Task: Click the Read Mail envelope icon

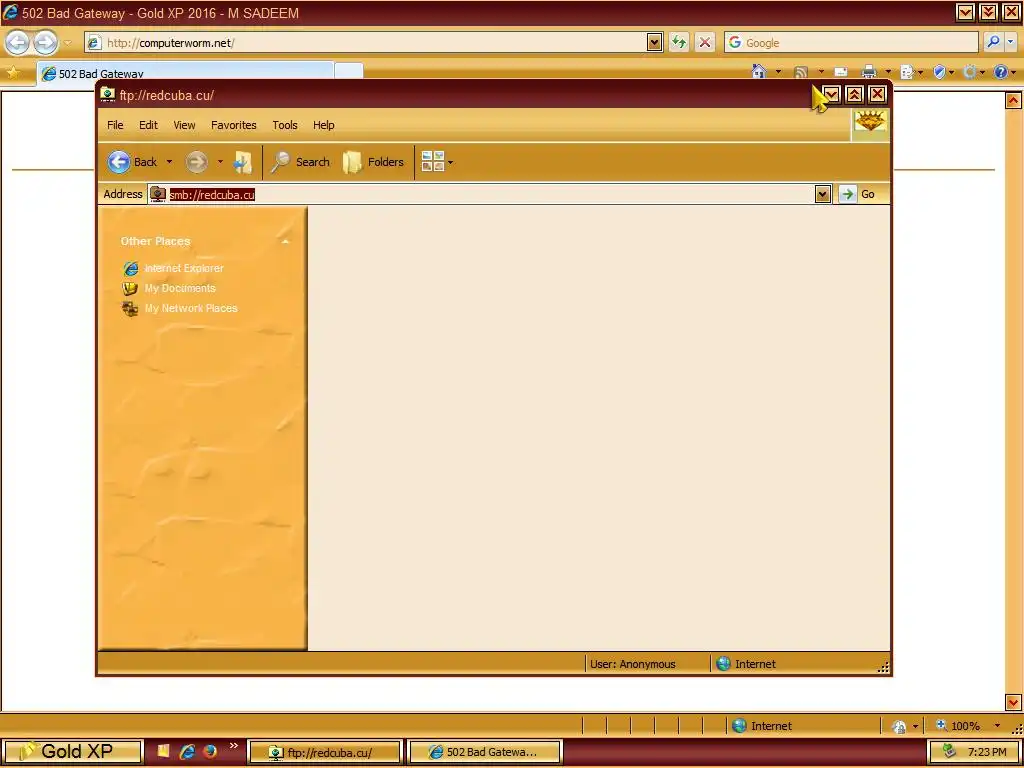Action: tap(841, 72)
